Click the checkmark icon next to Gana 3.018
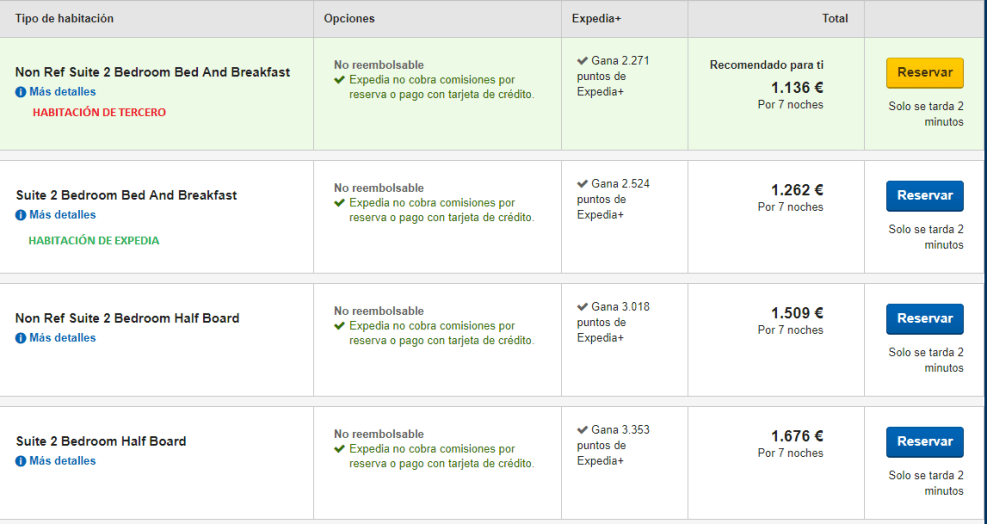Viewport: 987px width, 524px height. pos(582,307)
